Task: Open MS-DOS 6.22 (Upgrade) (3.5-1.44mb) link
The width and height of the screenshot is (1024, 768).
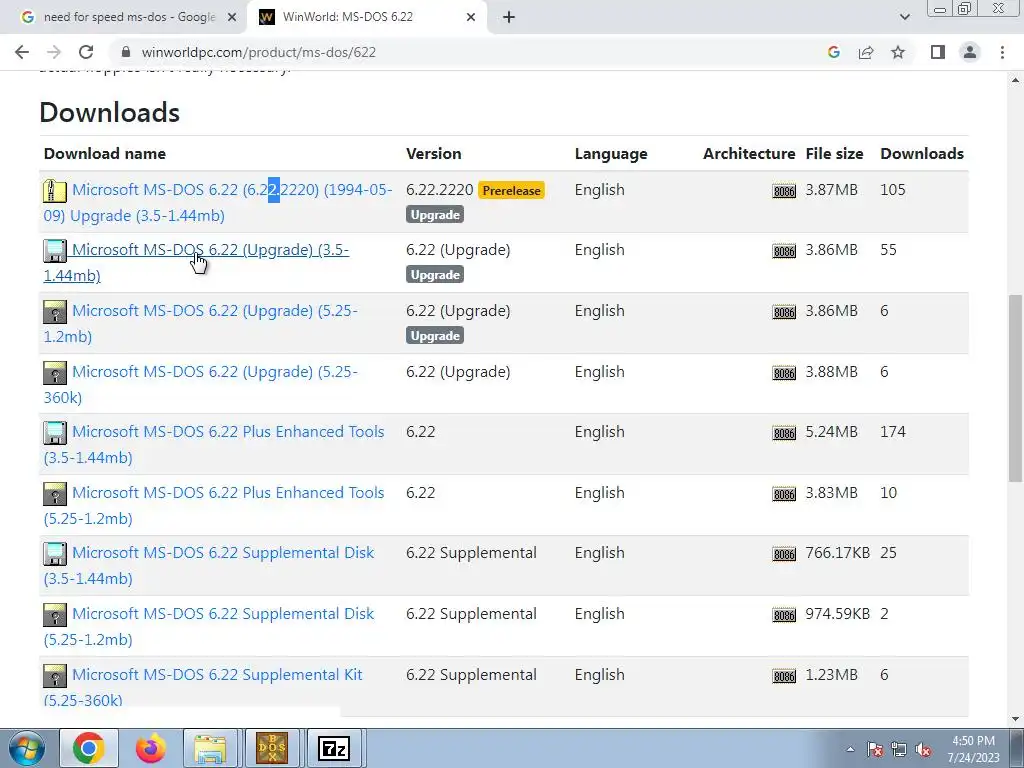Action: tap(197, 263)
